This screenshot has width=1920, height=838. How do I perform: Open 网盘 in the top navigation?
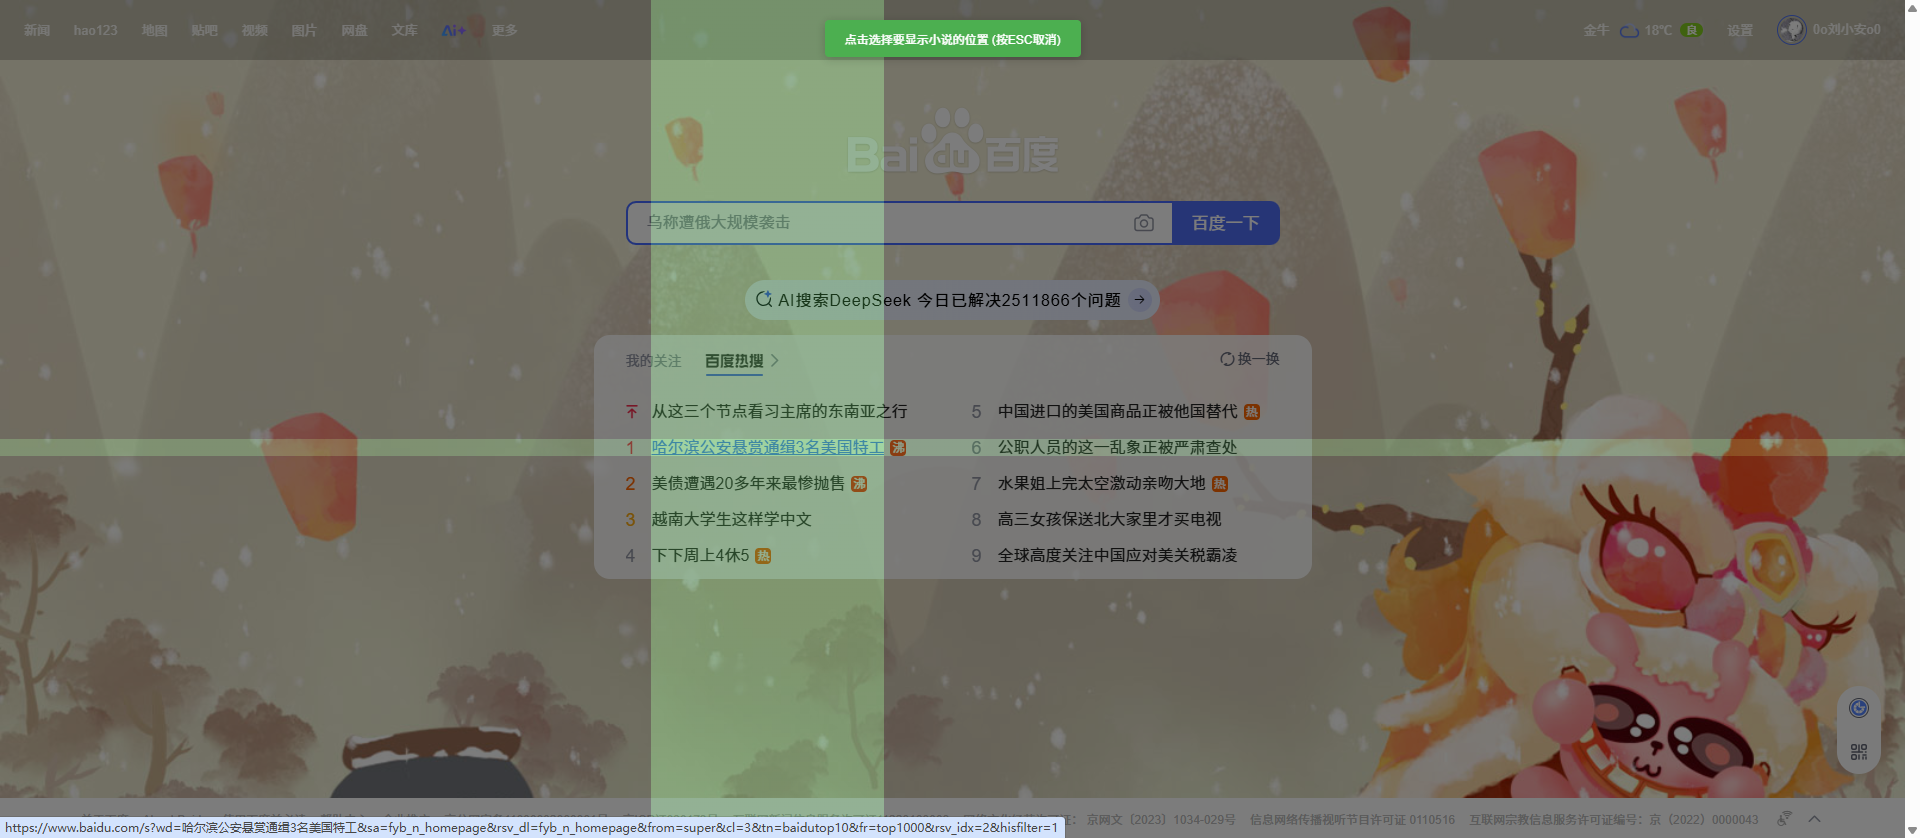click(354, 30)
